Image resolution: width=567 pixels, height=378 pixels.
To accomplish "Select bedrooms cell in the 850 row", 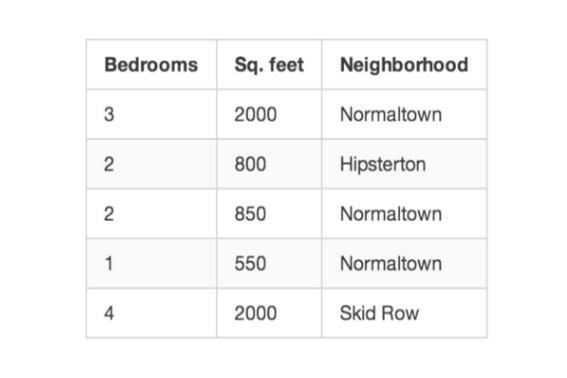I will (151, 213).
